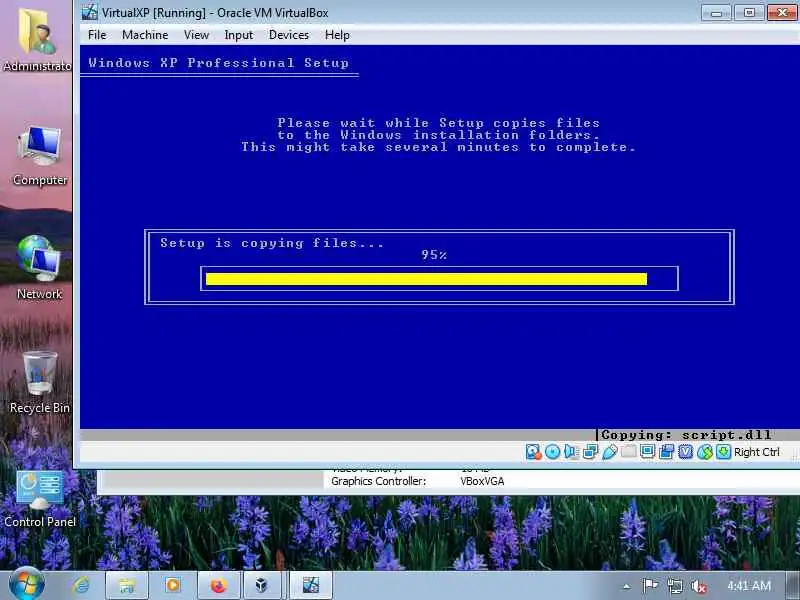Select the Control Panel desktop icon
This screenshot has width=800, height=600.
tap(40, 499)
